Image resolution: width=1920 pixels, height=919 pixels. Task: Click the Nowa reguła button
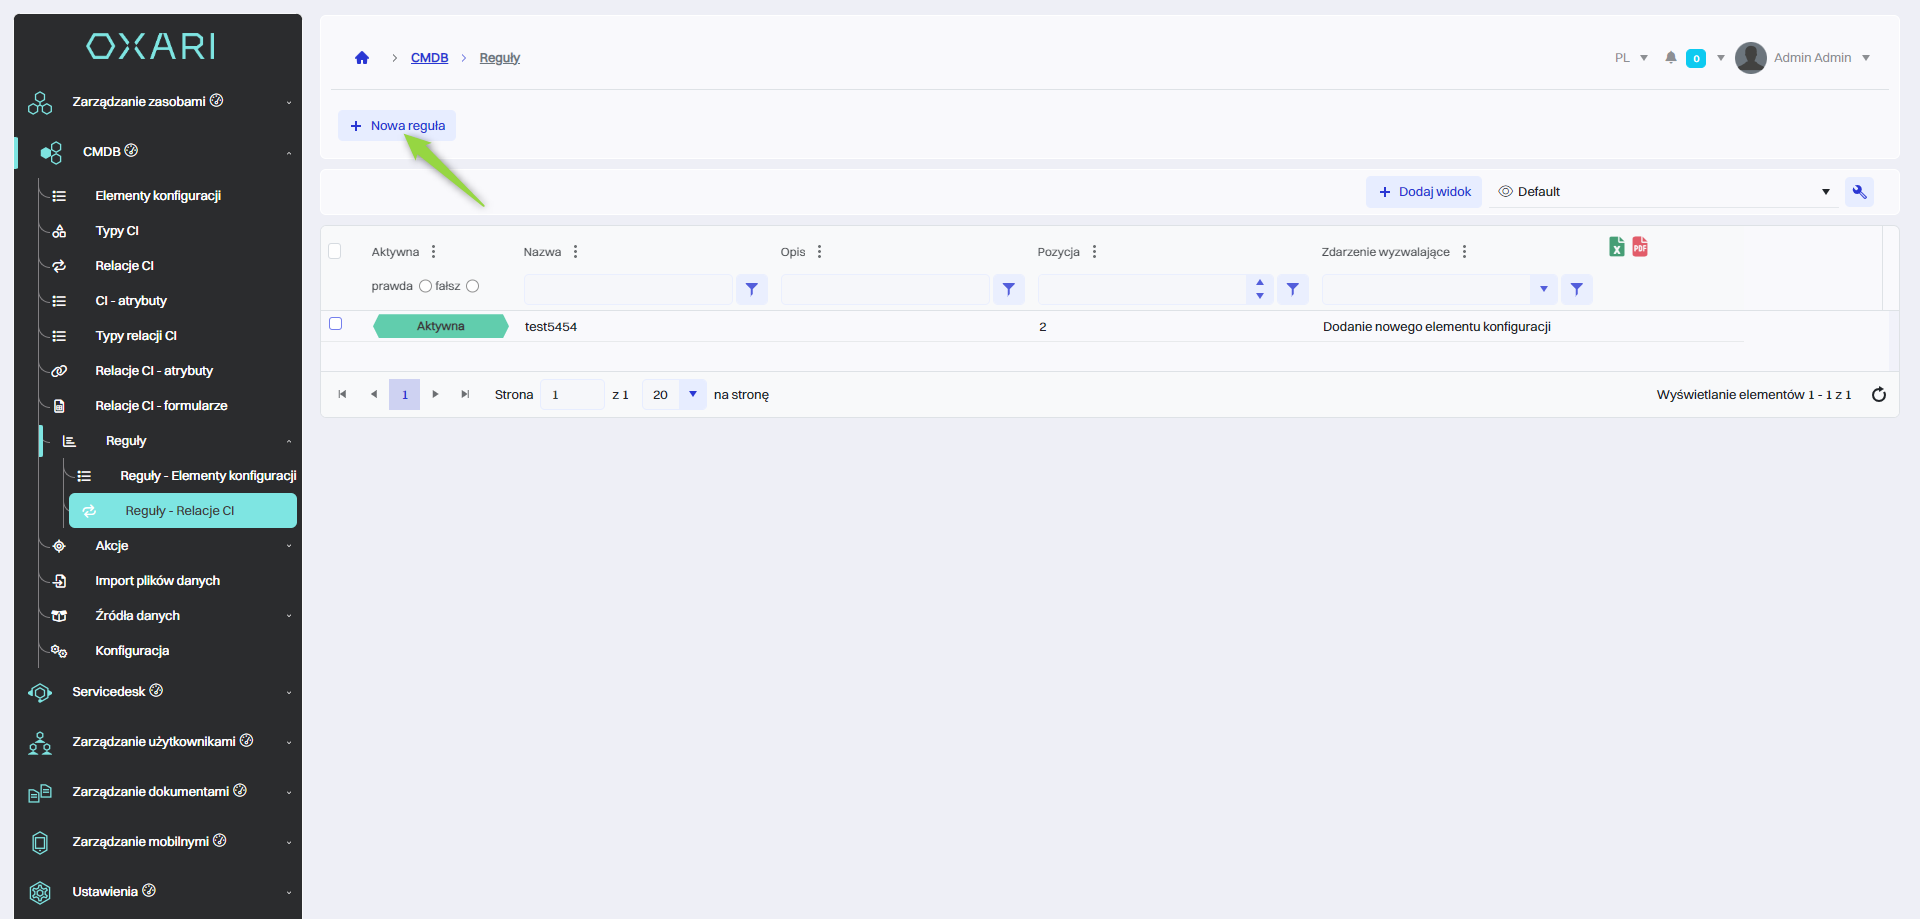[x=397, y=126]
